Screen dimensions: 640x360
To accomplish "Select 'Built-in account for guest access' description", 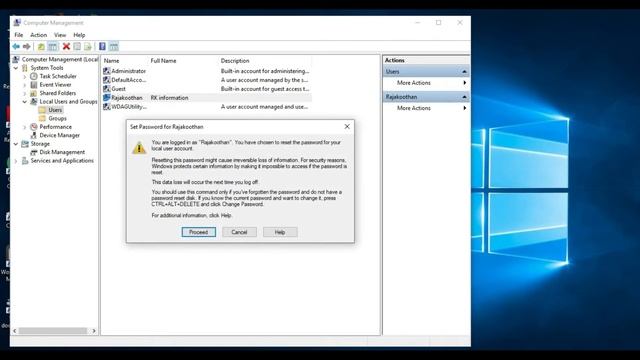I will (265, 89).
